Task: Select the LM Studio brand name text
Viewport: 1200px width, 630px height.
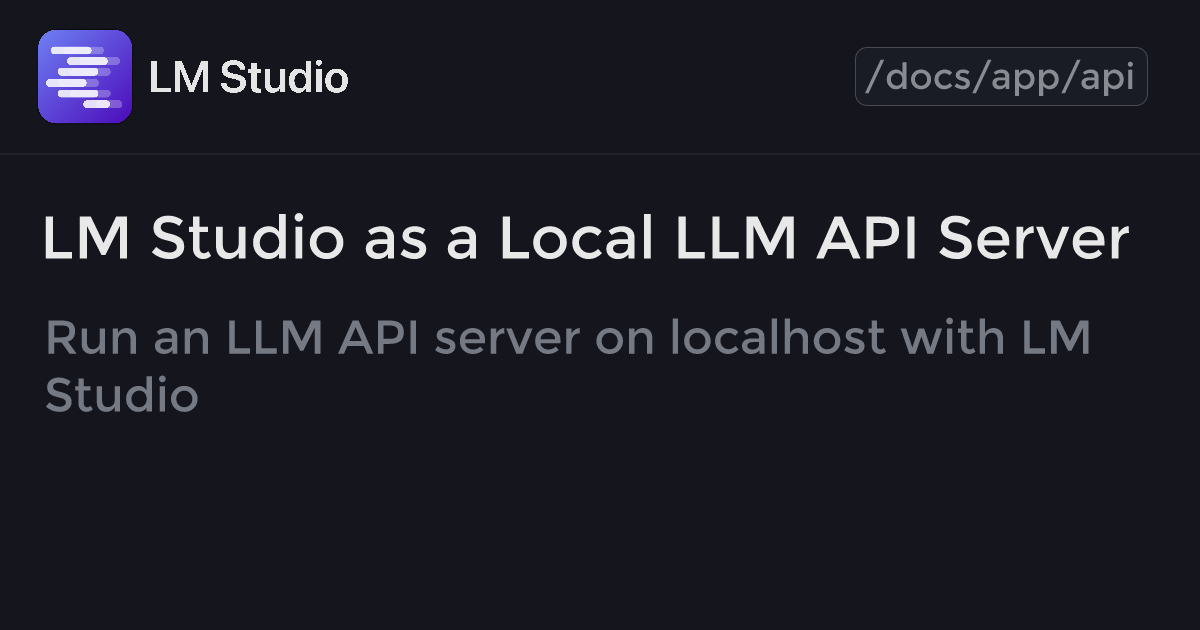Action: (x=248, y=77)
